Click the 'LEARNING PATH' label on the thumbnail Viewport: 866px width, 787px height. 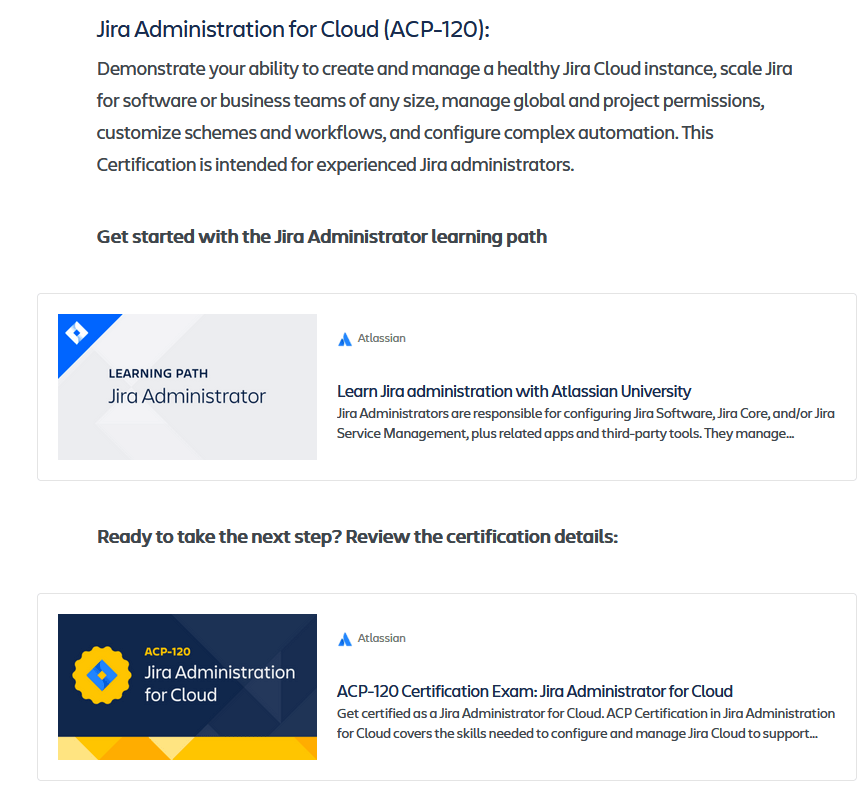pos(153,373)
